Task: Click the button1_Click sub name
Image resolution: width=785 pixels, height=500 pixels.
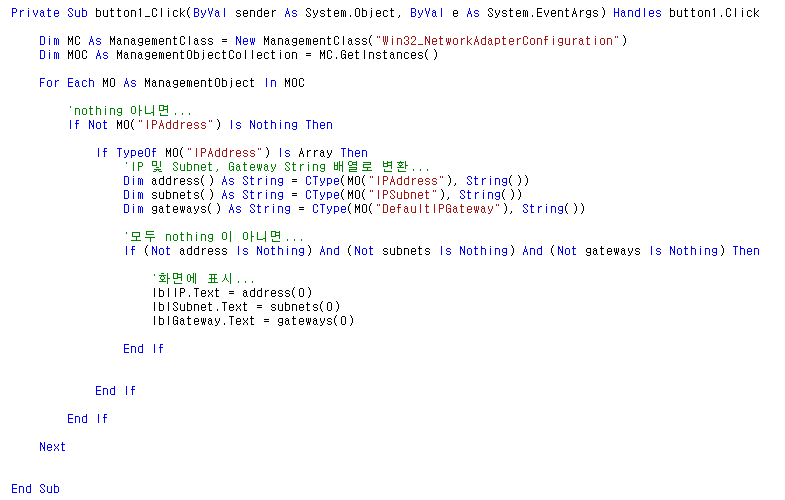Action: point(140,13)
